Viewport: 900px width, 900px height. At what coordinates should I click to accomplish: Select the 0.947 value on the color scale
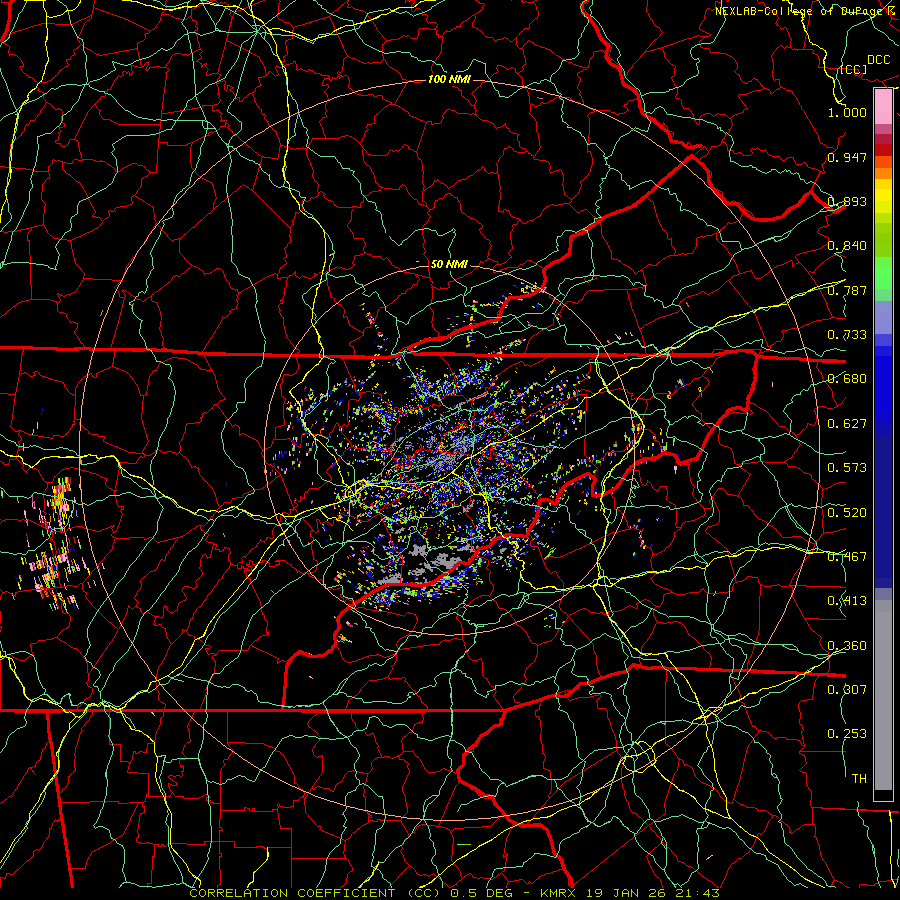(847, 157)
